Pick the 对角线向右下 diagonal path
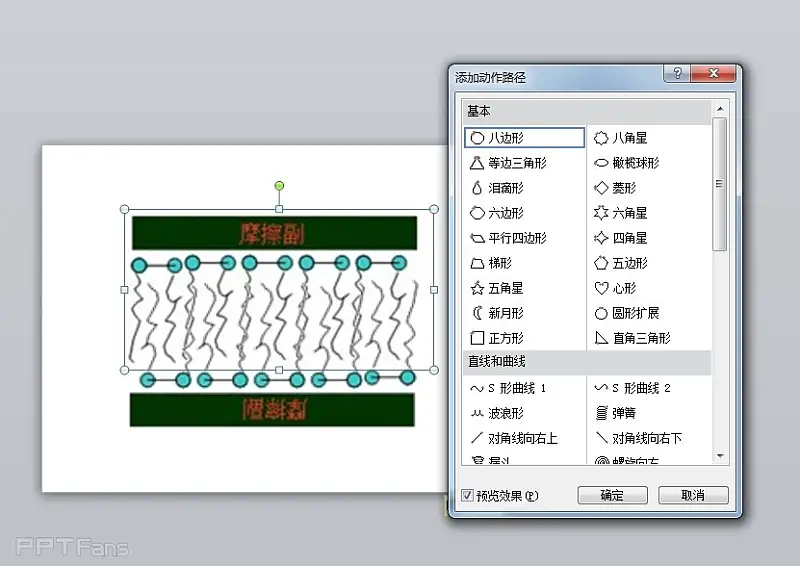800x566 pixels. [647, 438]
